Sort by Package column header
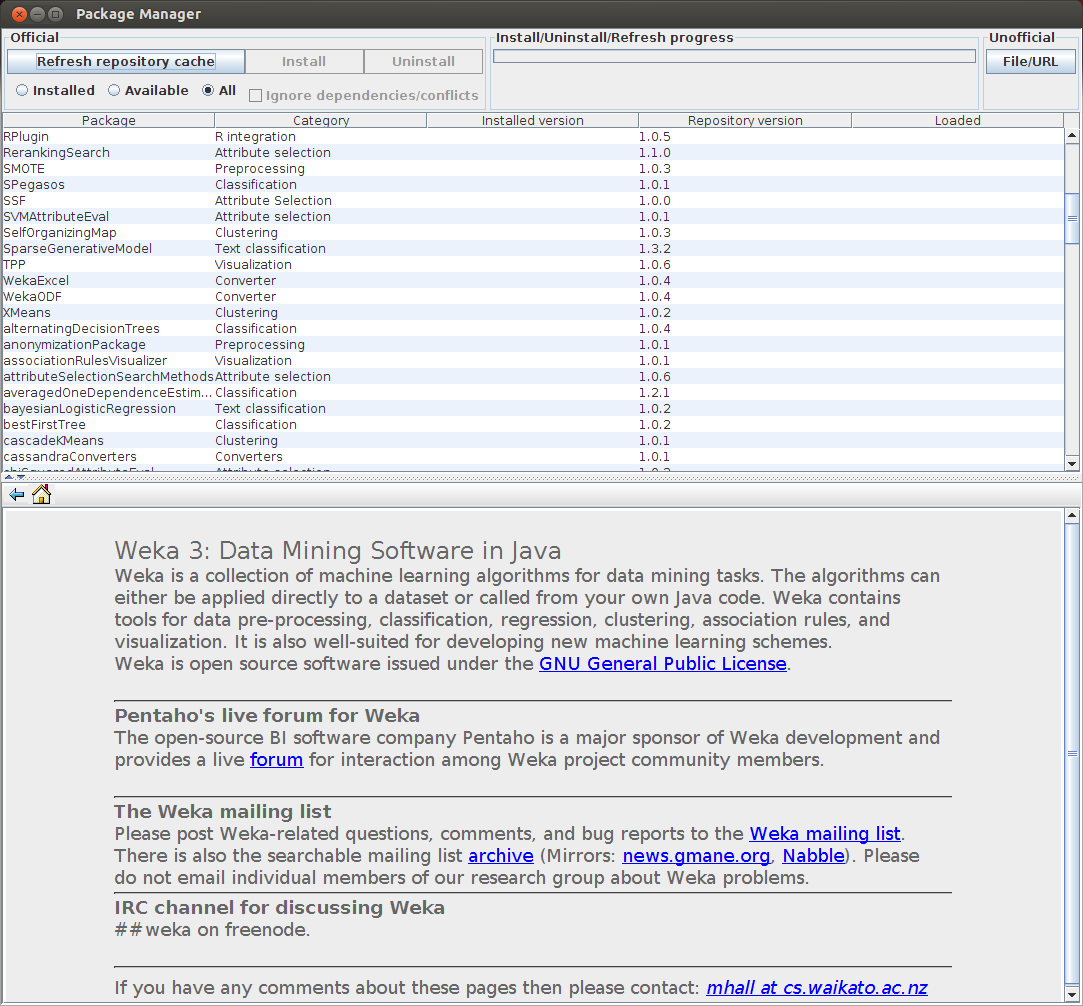This screenshot has width=1083, height=1006. (108, 120)
